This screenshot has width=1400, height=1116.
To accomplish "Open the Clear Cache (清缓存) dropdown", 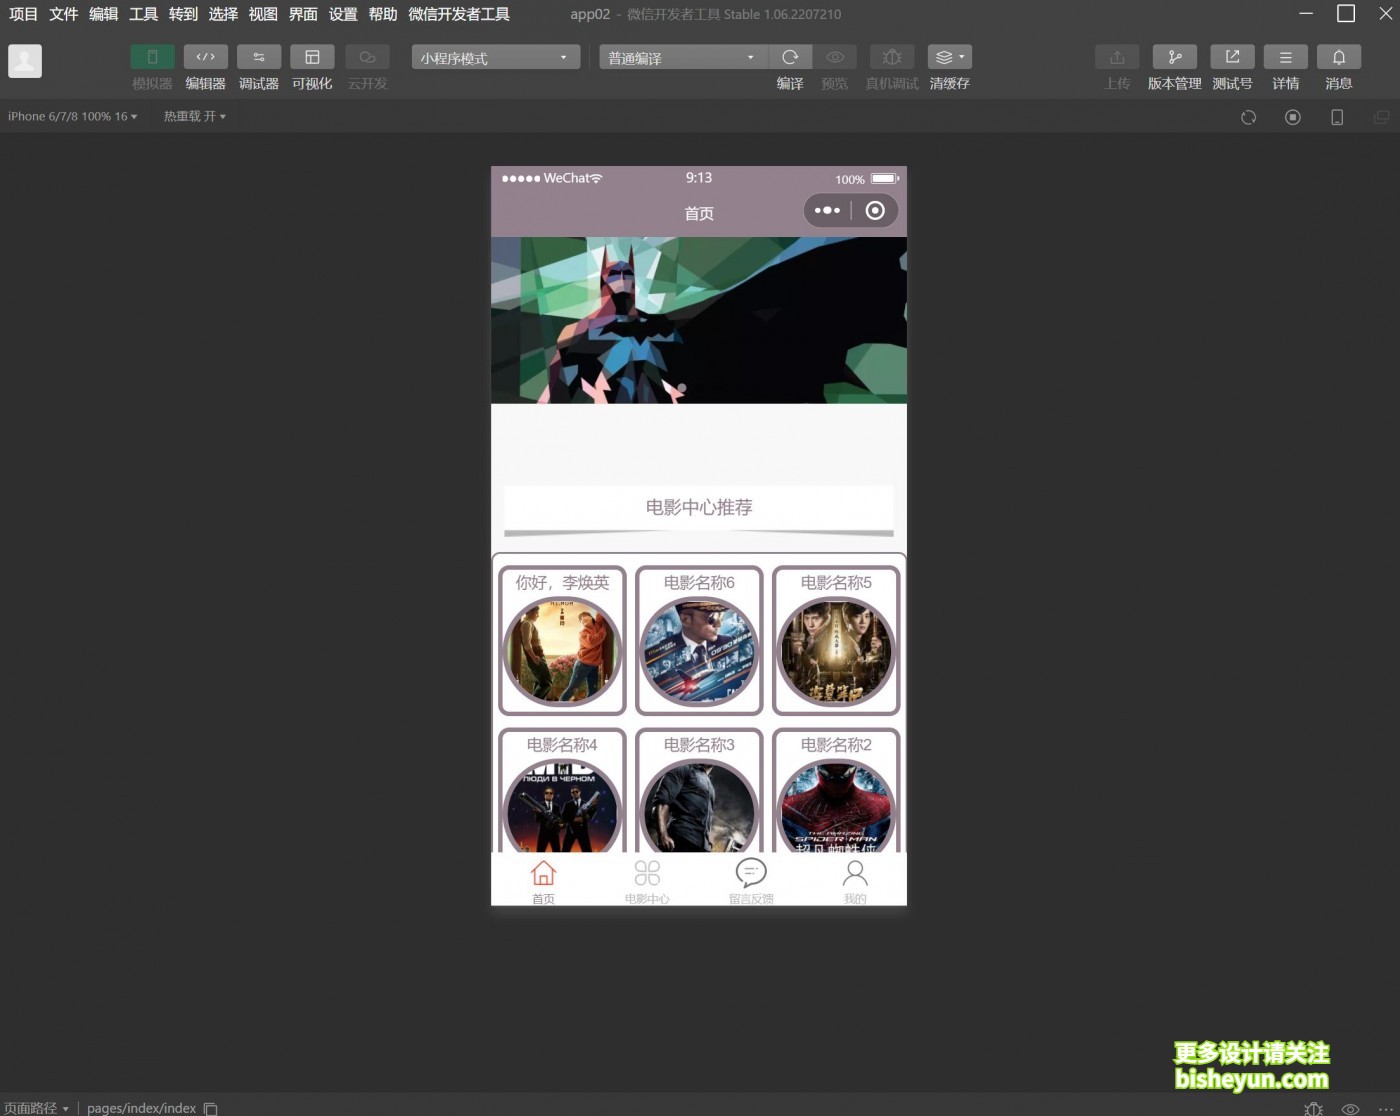I will tap(950, 57).
